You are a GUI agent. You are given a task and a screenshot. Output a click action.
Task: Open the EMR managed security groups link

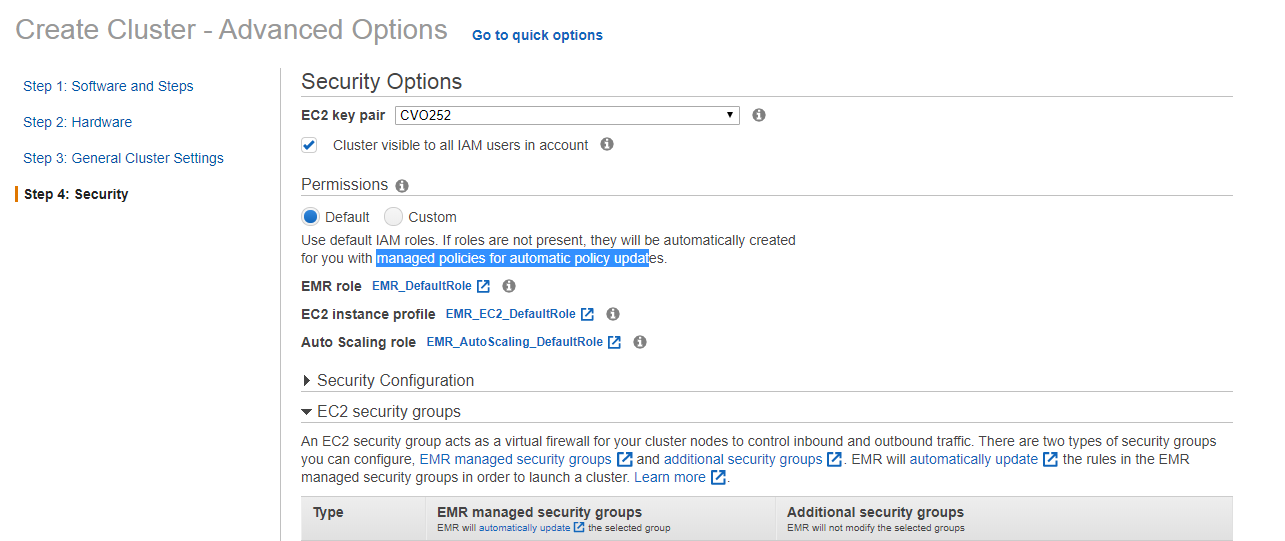tap(515, 459)
